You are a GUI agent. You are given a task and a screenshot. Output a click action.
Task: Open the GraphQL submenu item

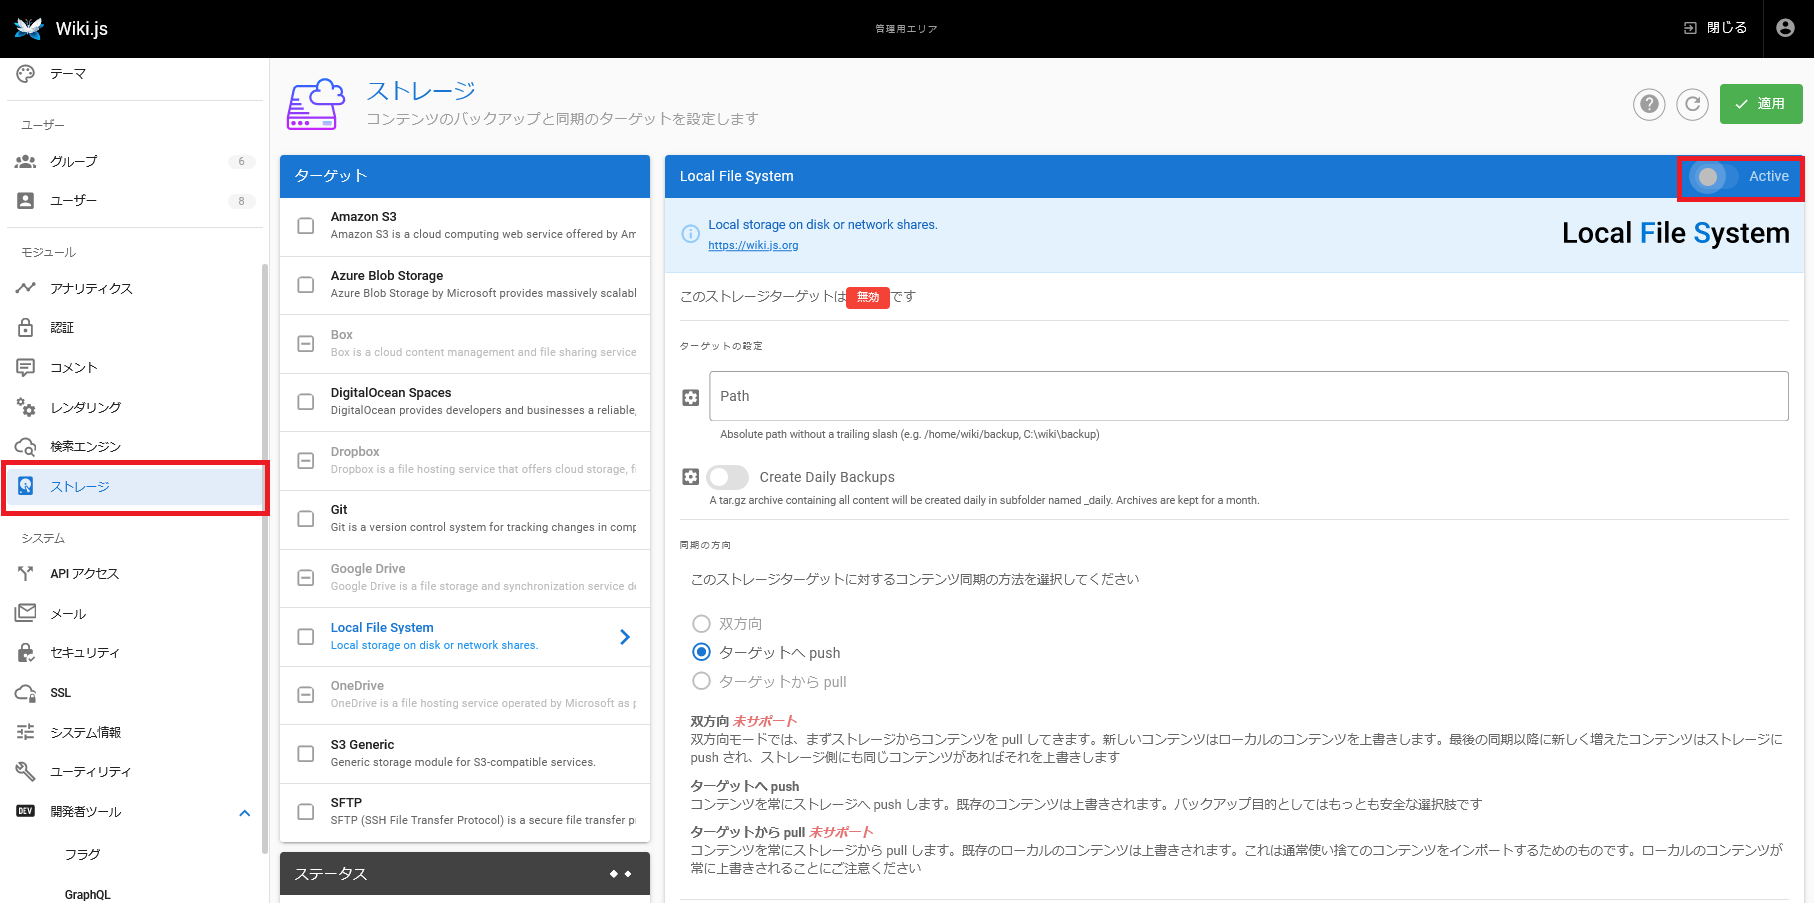(x=135, y=894)
